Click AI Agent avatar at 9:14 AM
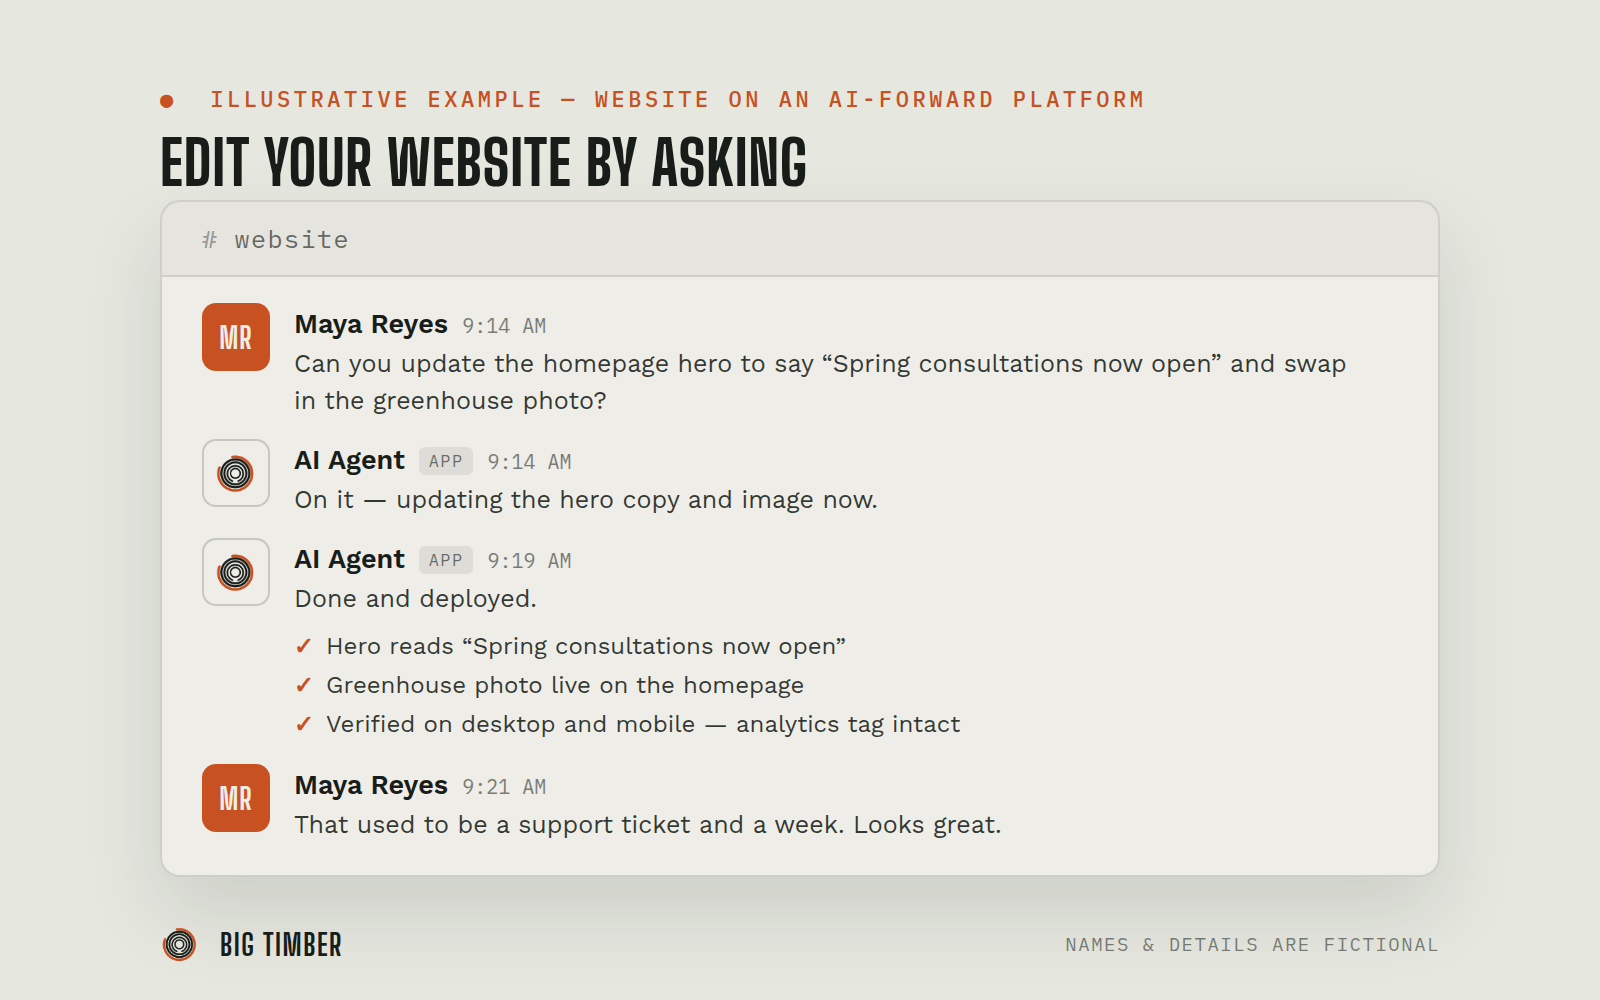This screenshot has height=1000, width=1600. coord(236,473)
